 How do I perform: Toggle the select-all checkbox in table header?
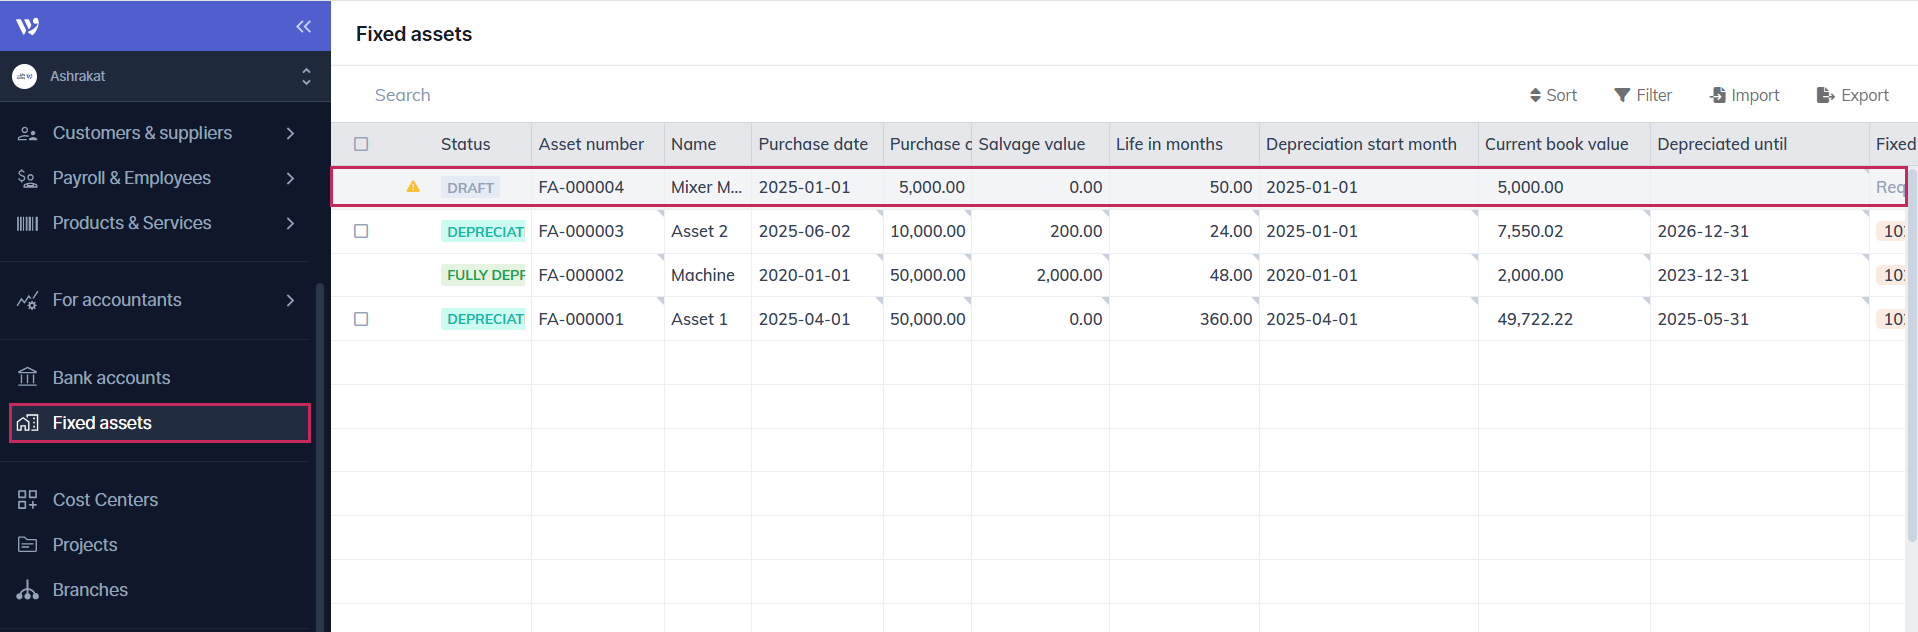pyautogui.click(x=361, y=144)
